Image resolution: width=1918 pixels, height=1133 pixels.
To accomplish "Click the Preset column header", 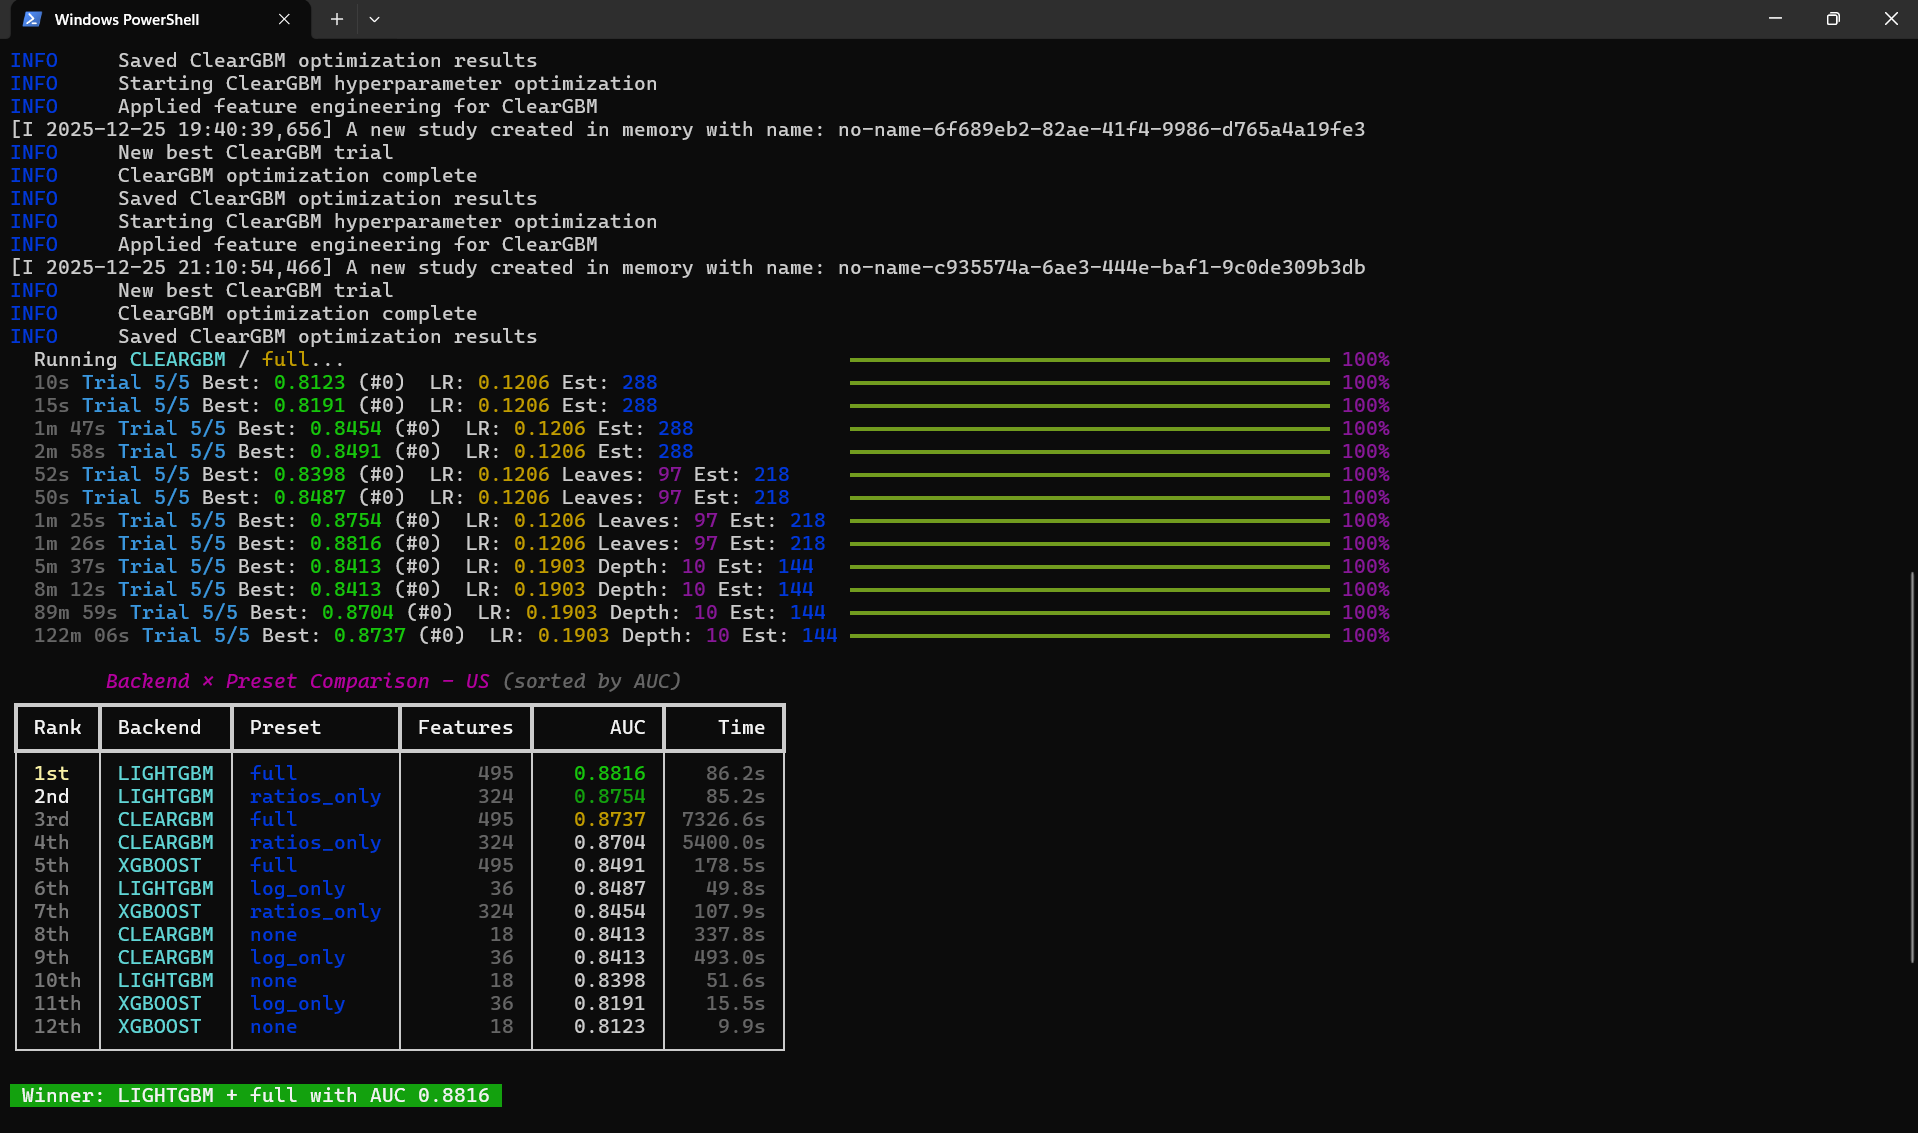I will click(285, 728).
